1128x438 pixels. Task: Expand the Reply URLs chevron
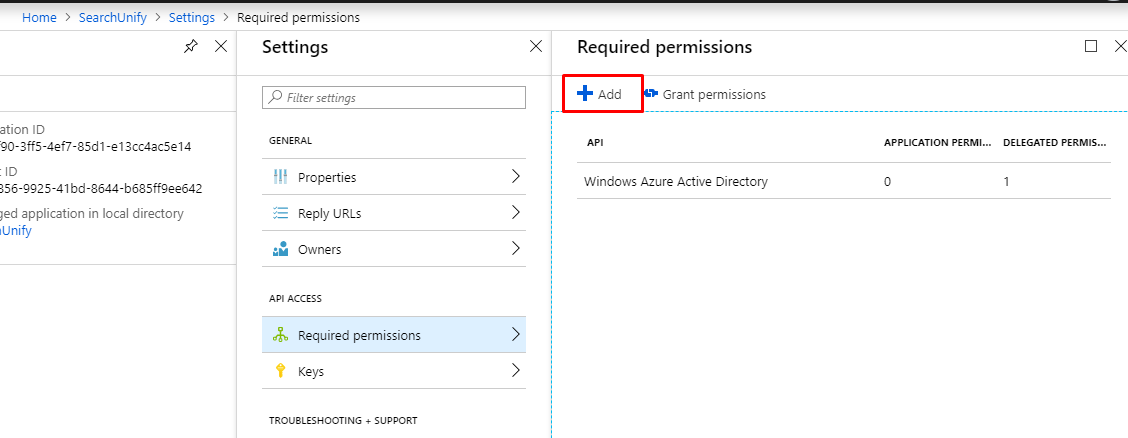click(516, 213)
